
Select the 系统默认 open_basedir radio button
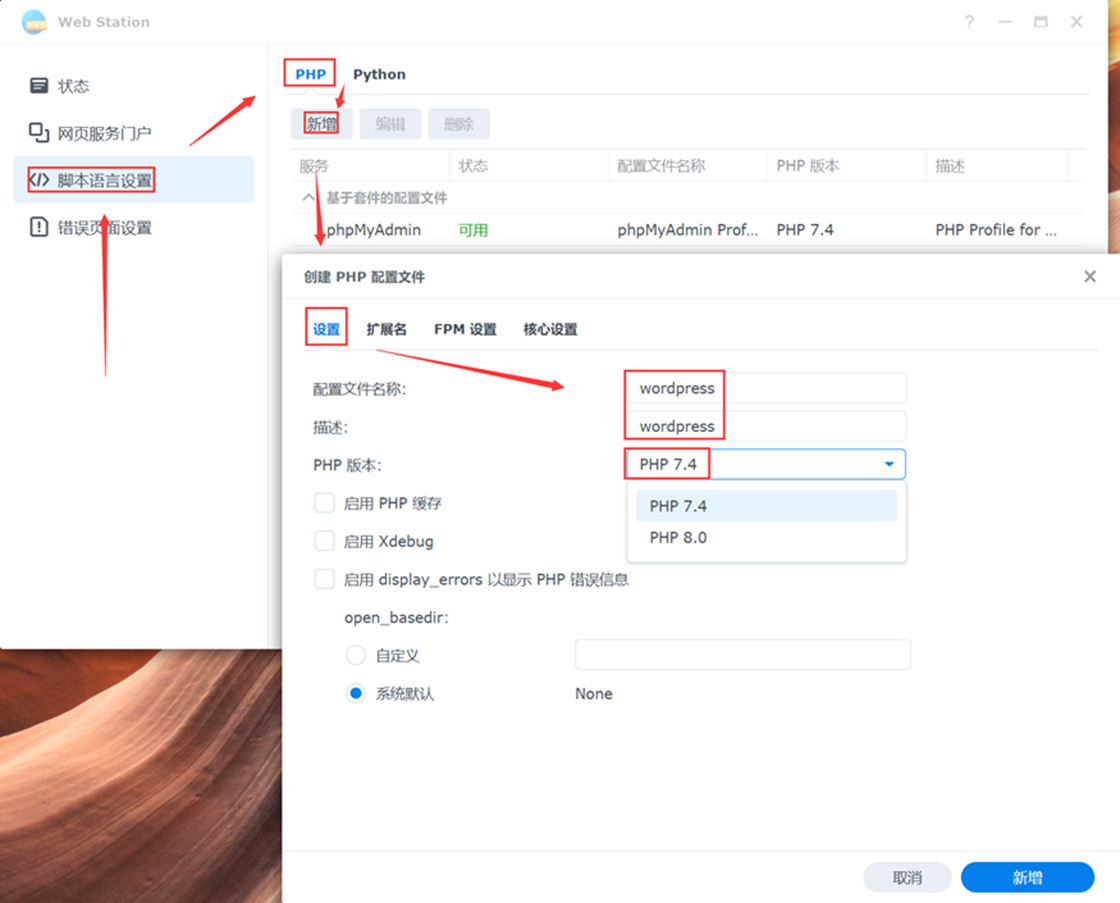point(356,693)
